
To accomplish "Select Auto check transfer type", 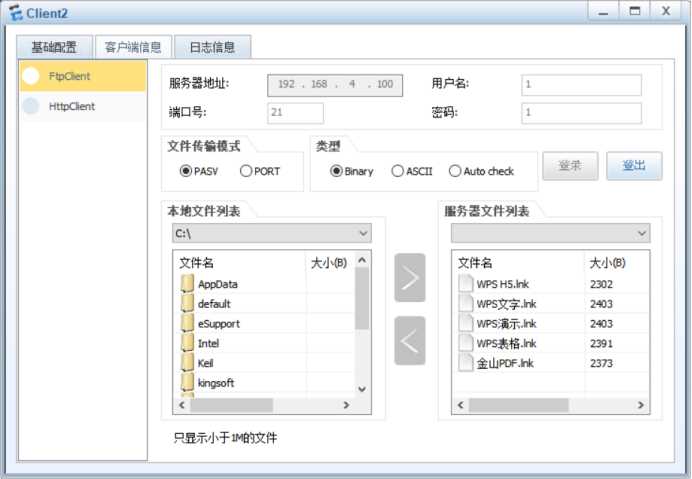I will [455, 171].
